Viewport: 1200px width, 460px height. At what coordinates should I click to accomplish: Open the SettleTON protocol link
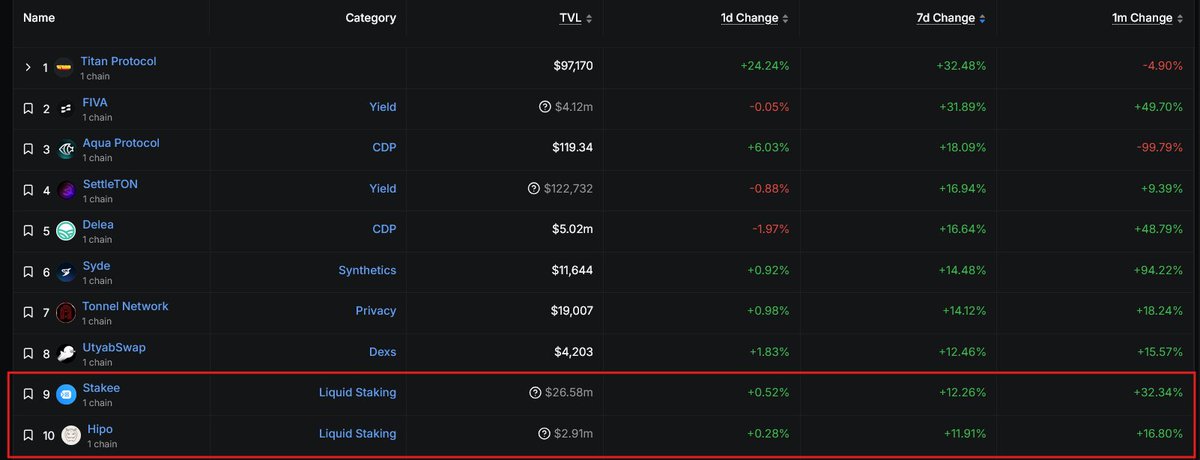[x=112, y=184]
